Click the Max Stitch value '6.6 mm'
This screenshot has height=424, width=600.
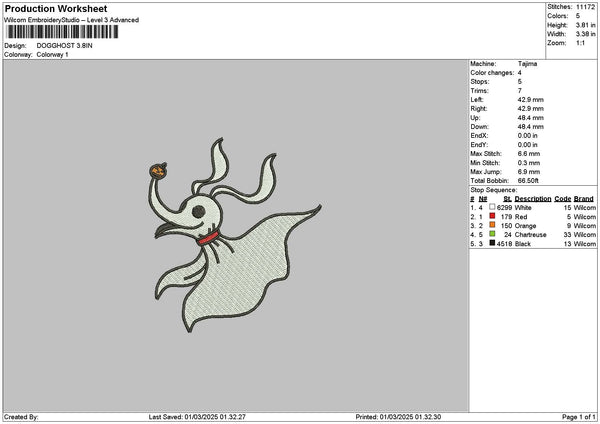pos(529,154)
